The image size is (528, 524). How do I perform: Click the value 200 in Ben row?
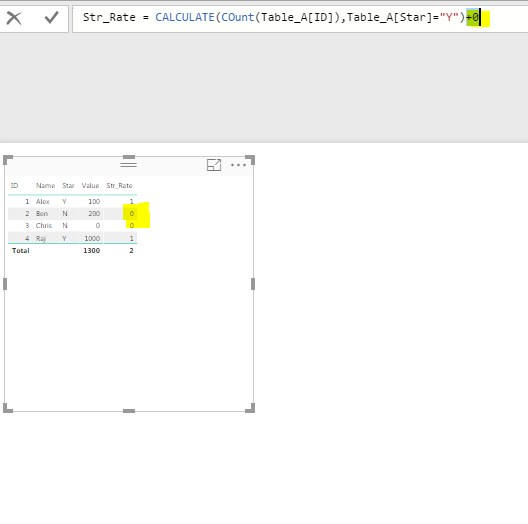(x=94, y=214)
